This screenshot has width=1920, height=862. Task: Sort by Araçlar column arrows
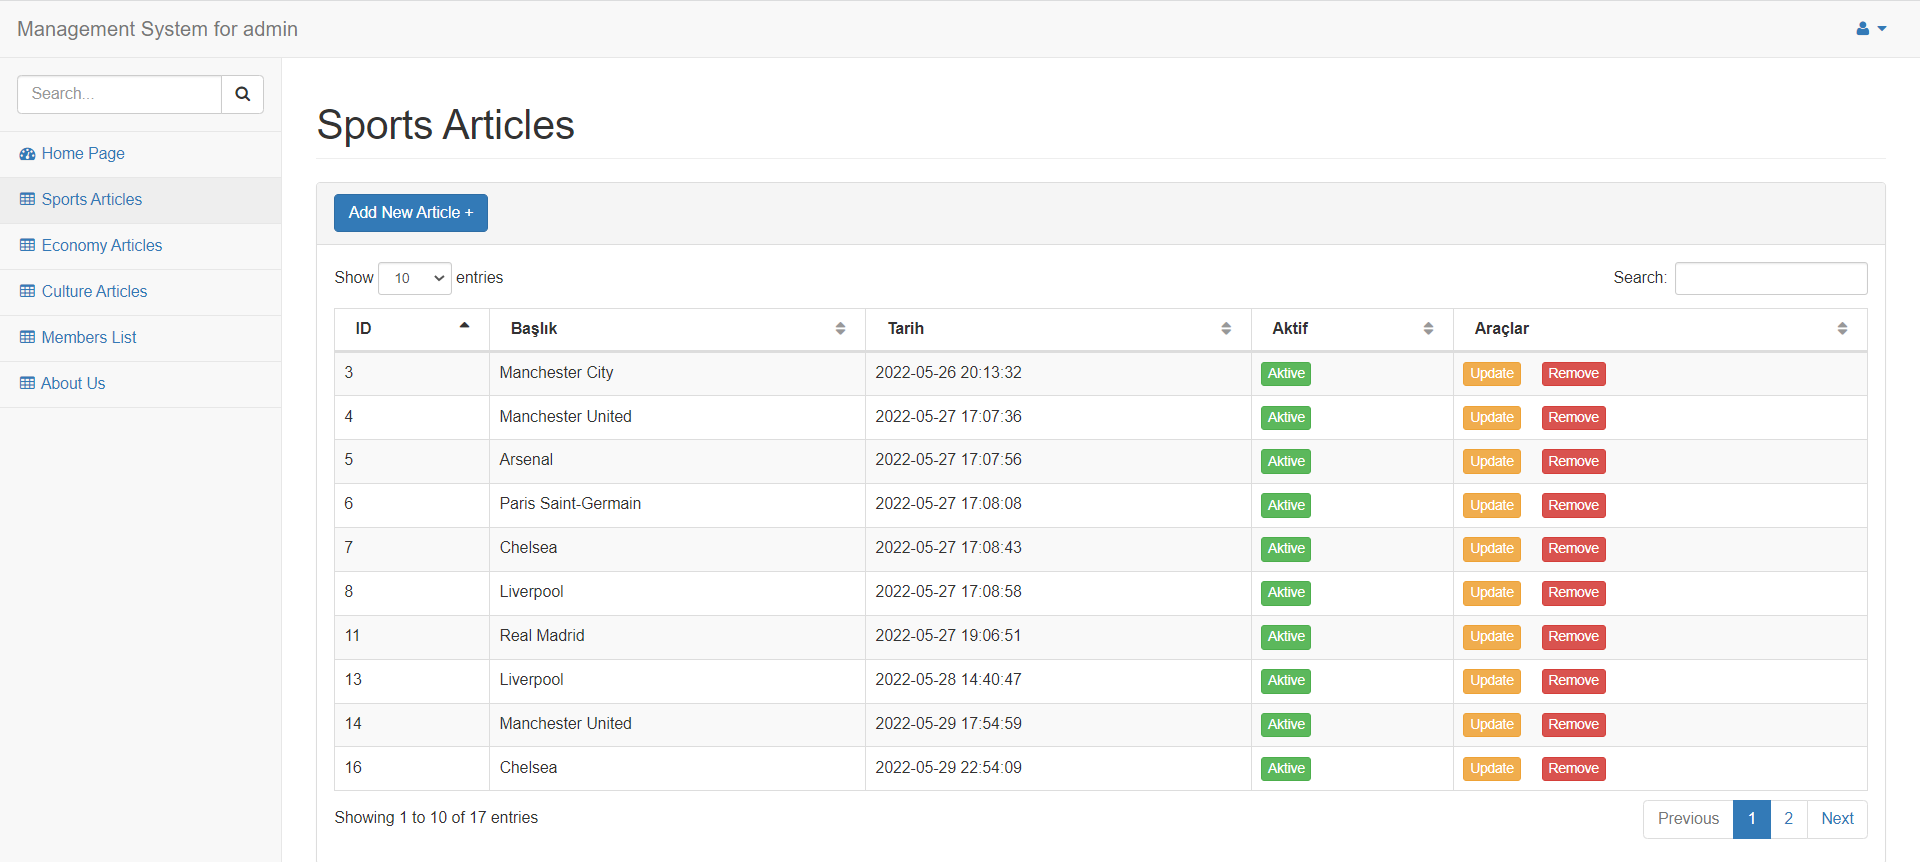point(1842,329)
